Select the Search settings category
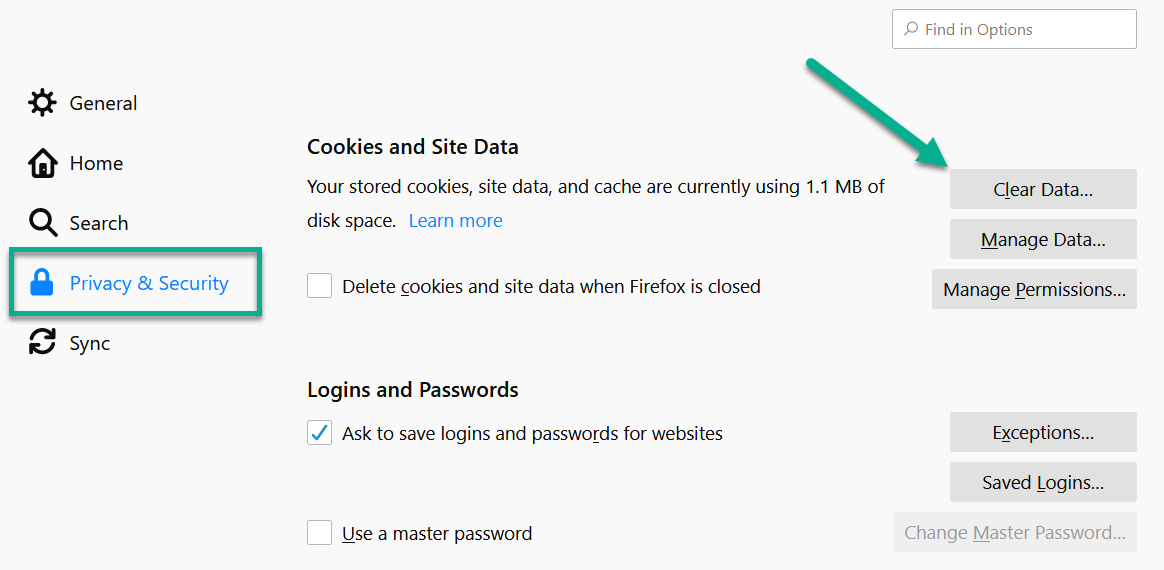The height and width of the screenshot is (570, 1164). (x=99, y=223)
